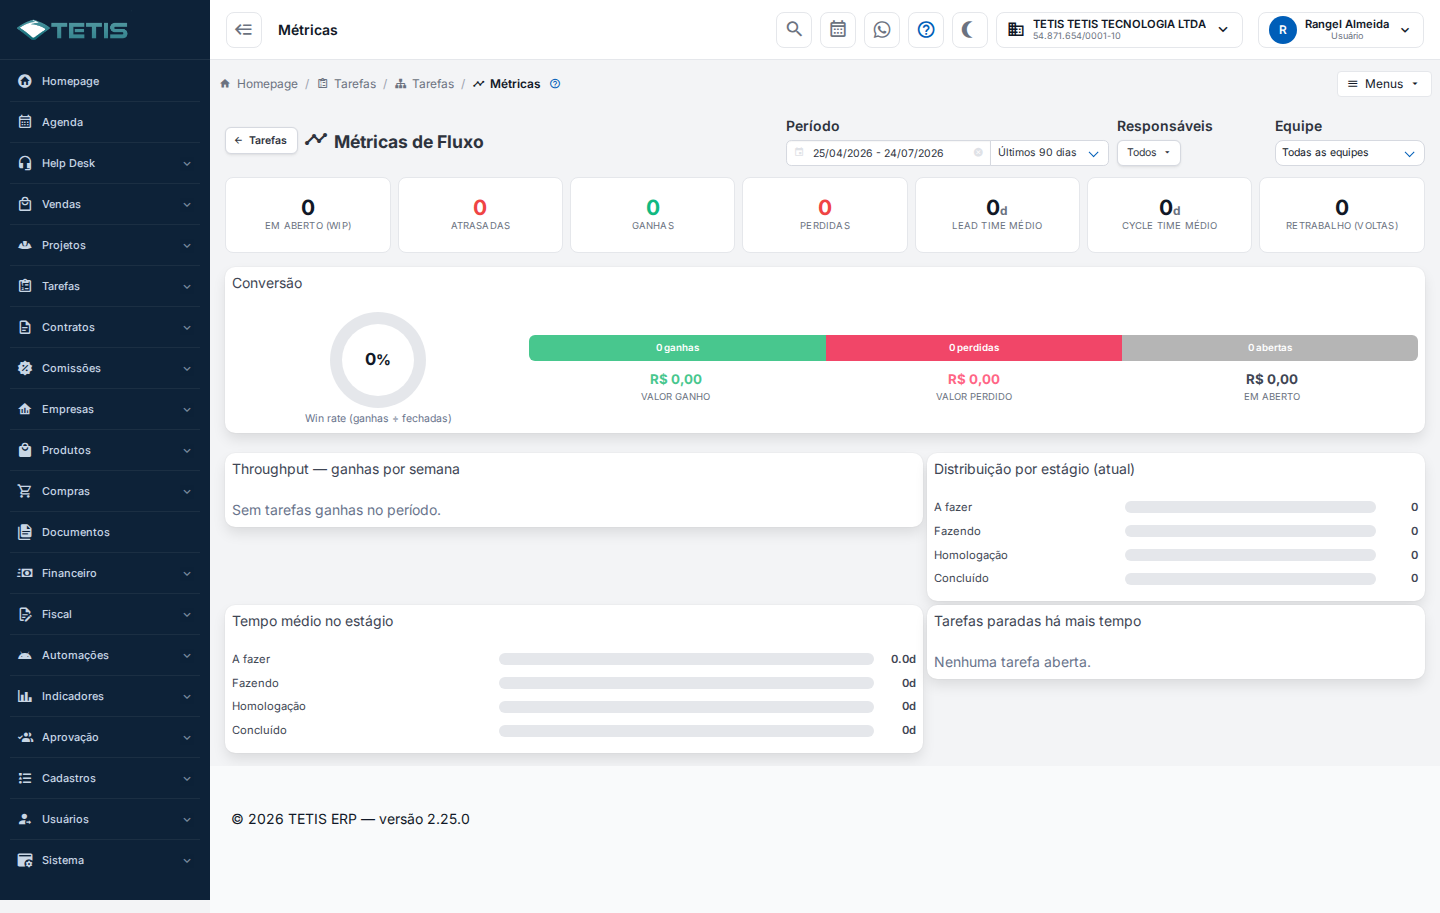
Task: Click the Financeiro sidebar icon
Action: pyautogui.click(x=25, y=573)
